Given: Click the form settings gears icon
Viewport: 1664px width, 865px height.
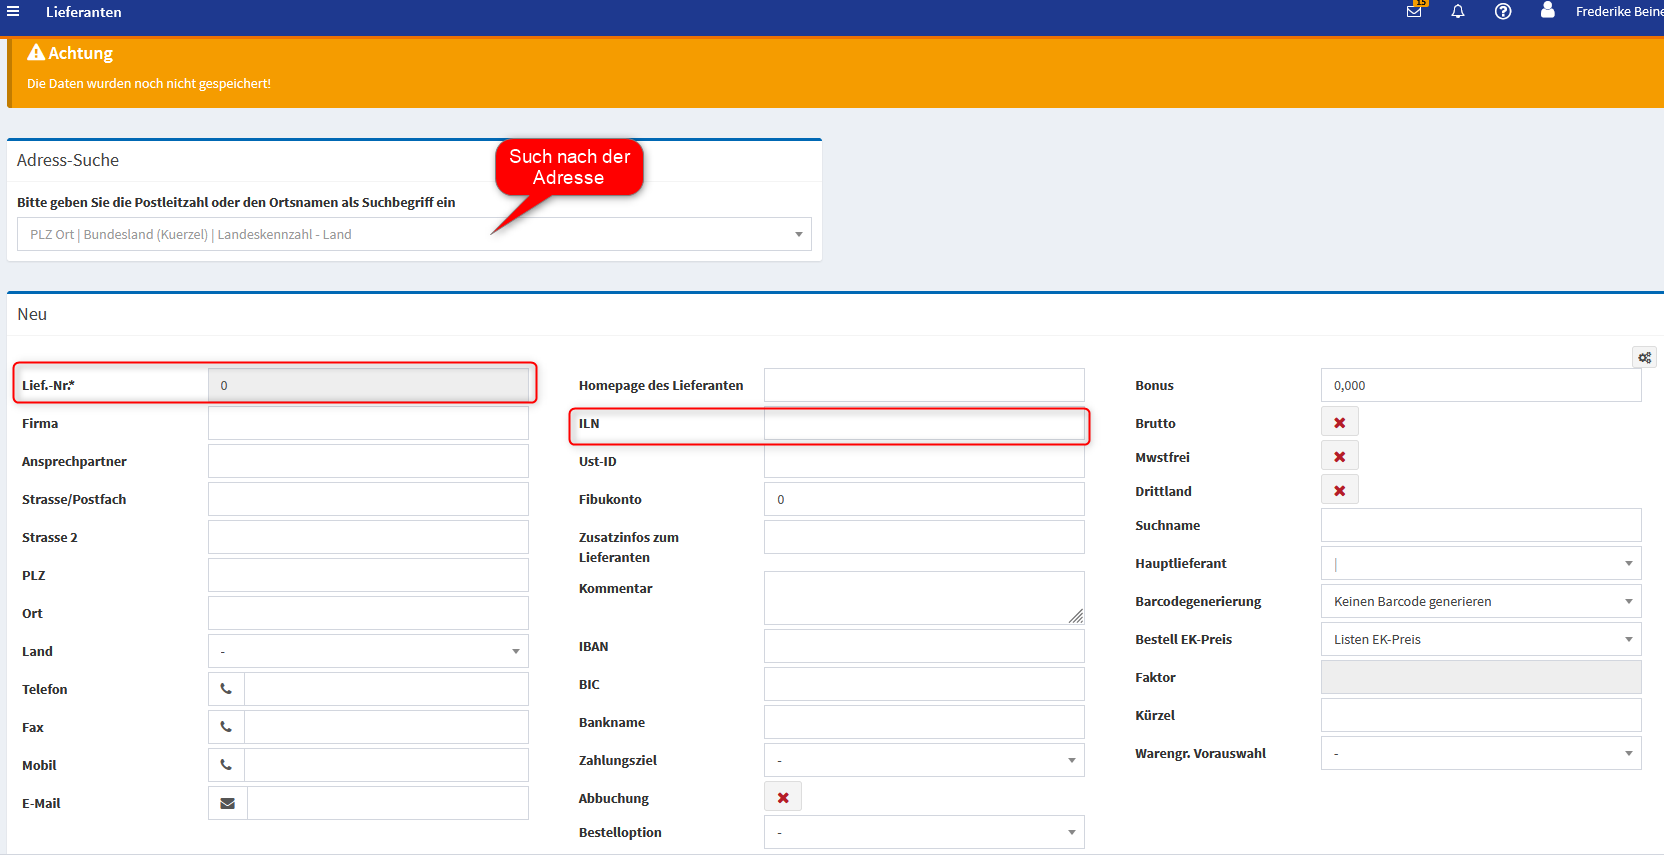Looking at the screenshot, I should point(1644,358).
